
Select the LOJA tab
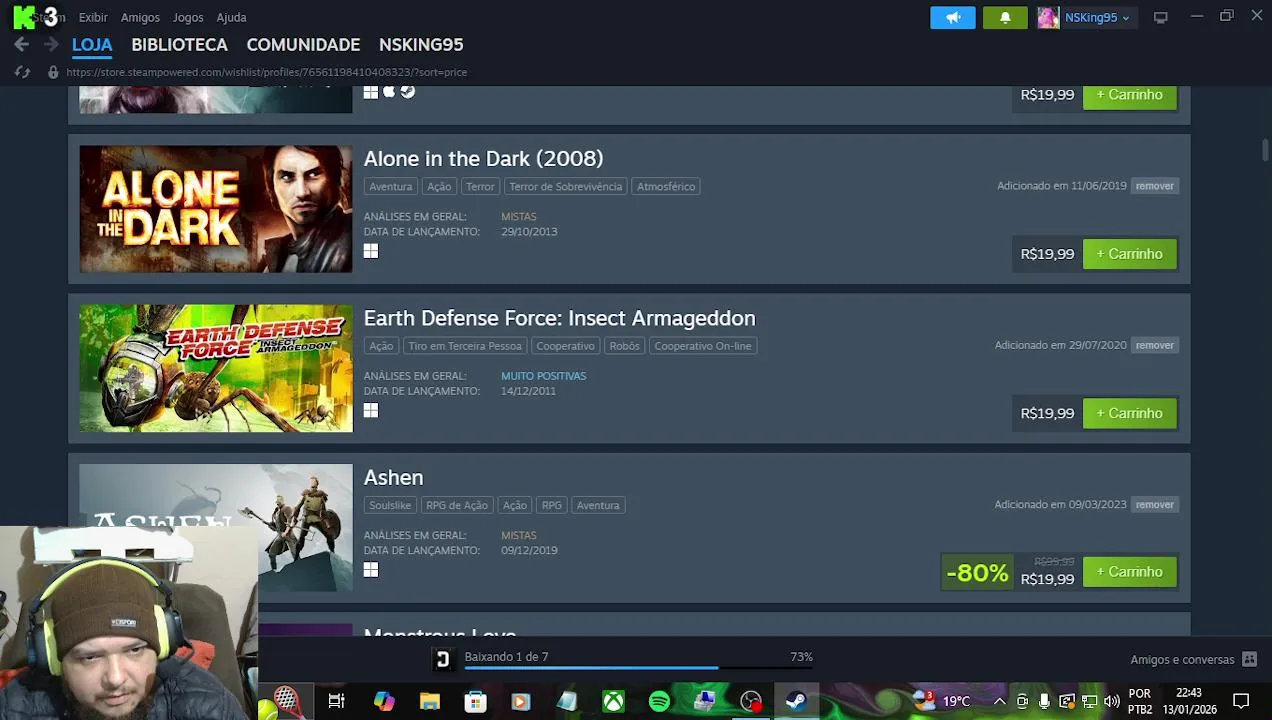click(x=92, y=45)
